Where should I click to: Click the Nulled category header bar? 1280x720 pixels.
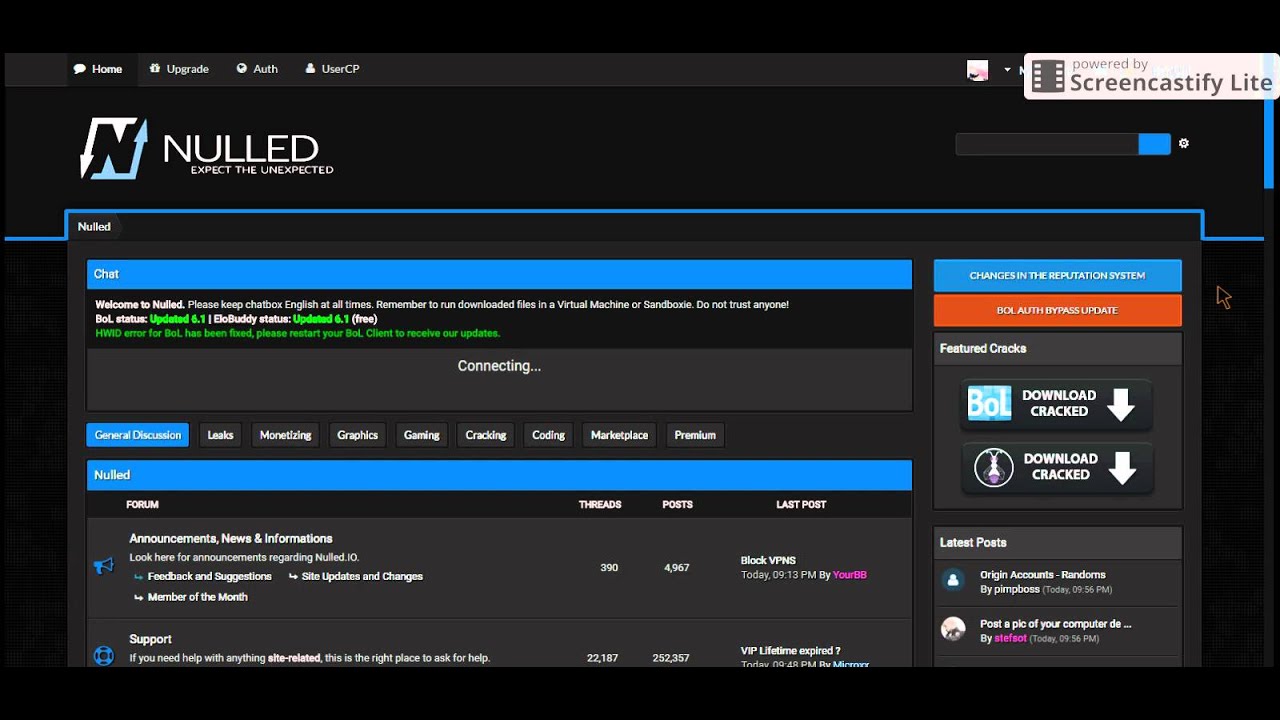(x=499, y=475)
